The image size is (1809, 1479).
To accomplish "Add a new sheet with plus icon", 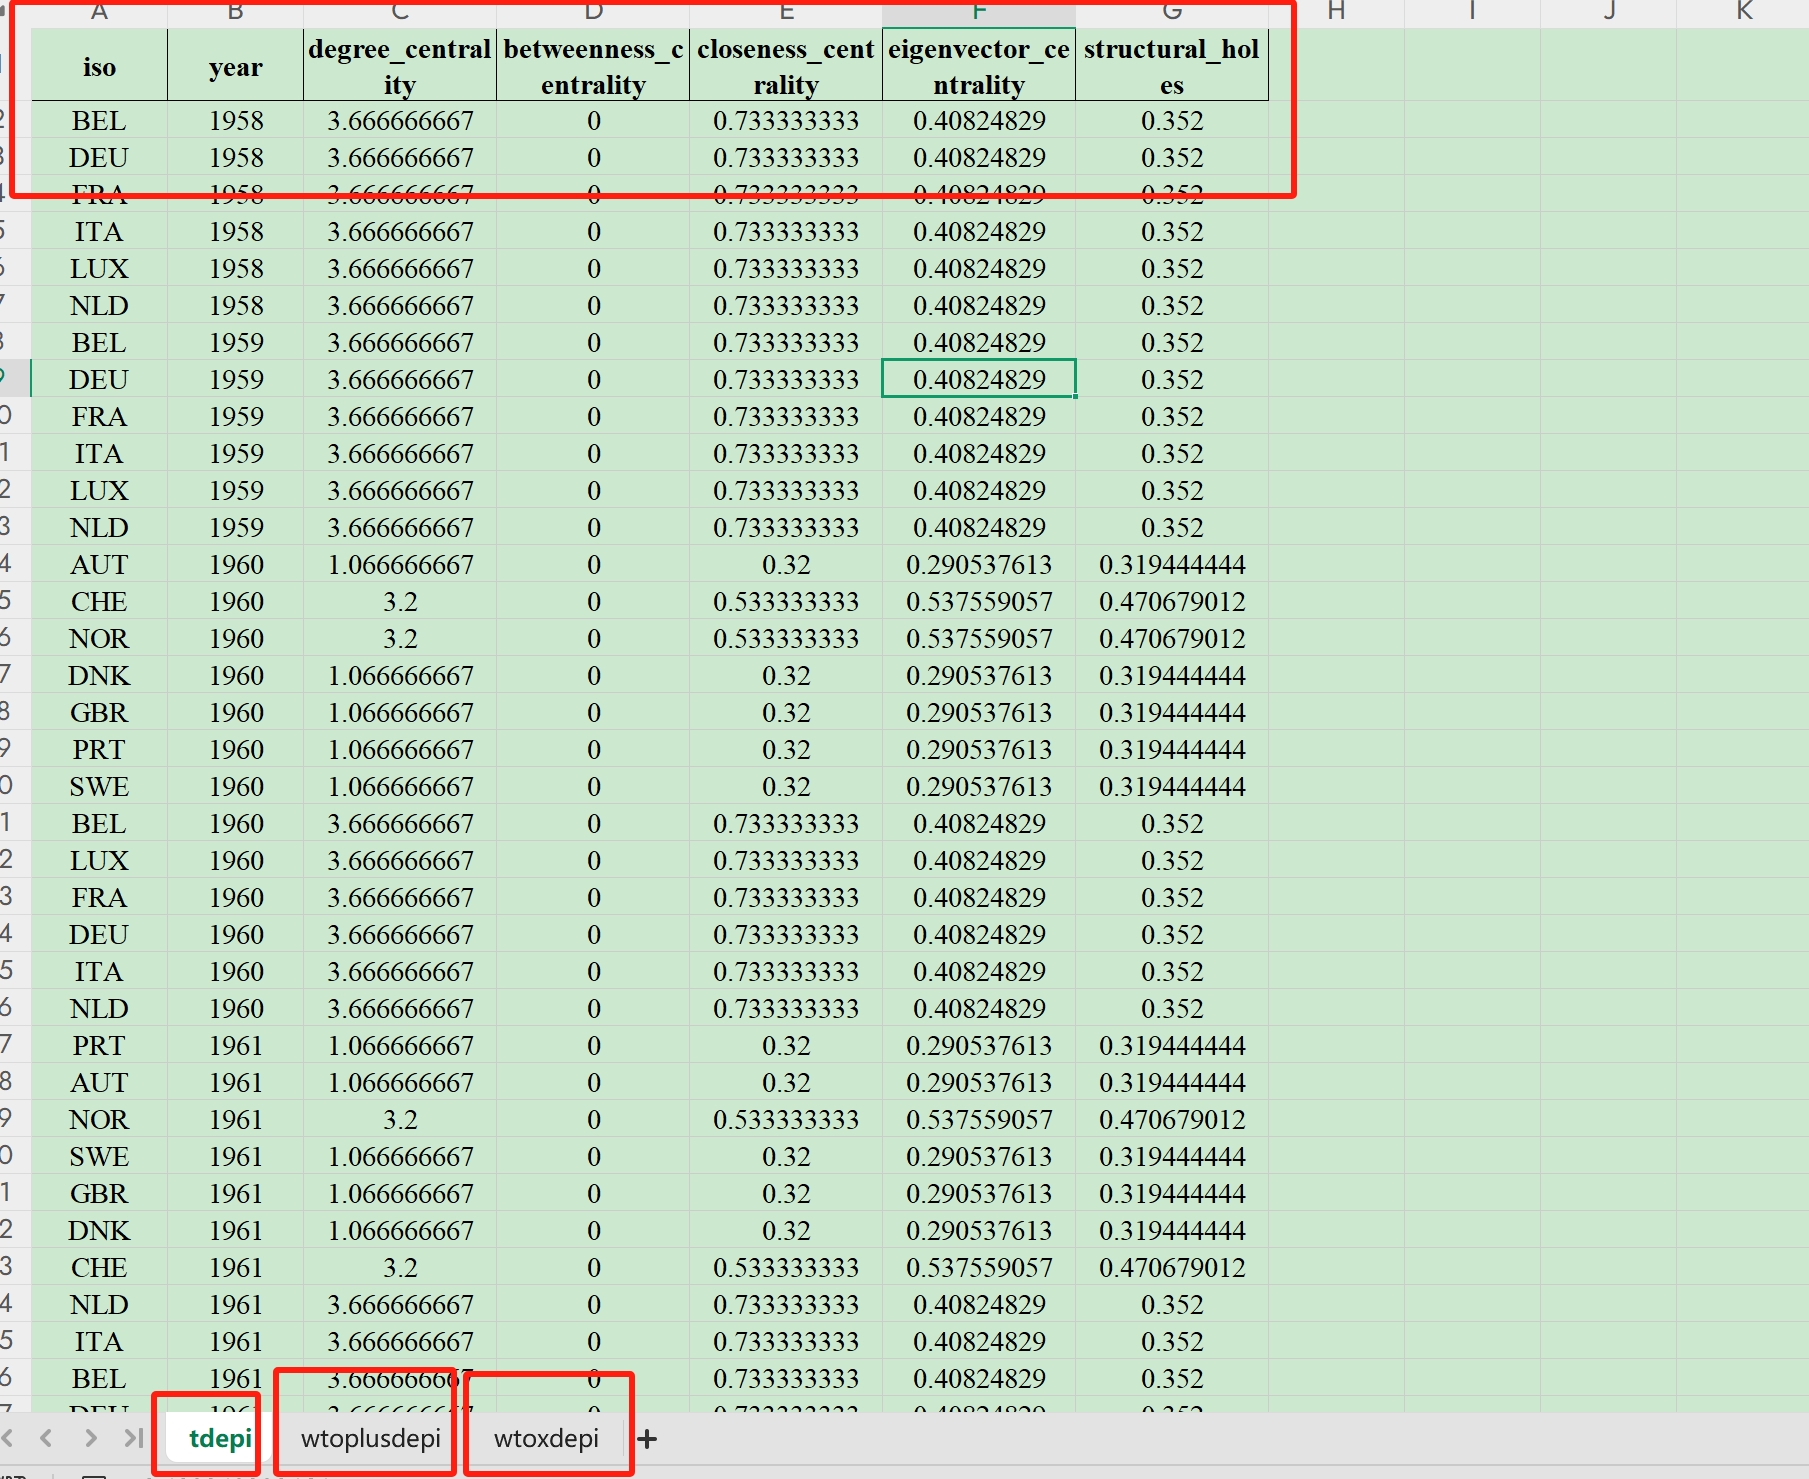I will pos(647,1439).
